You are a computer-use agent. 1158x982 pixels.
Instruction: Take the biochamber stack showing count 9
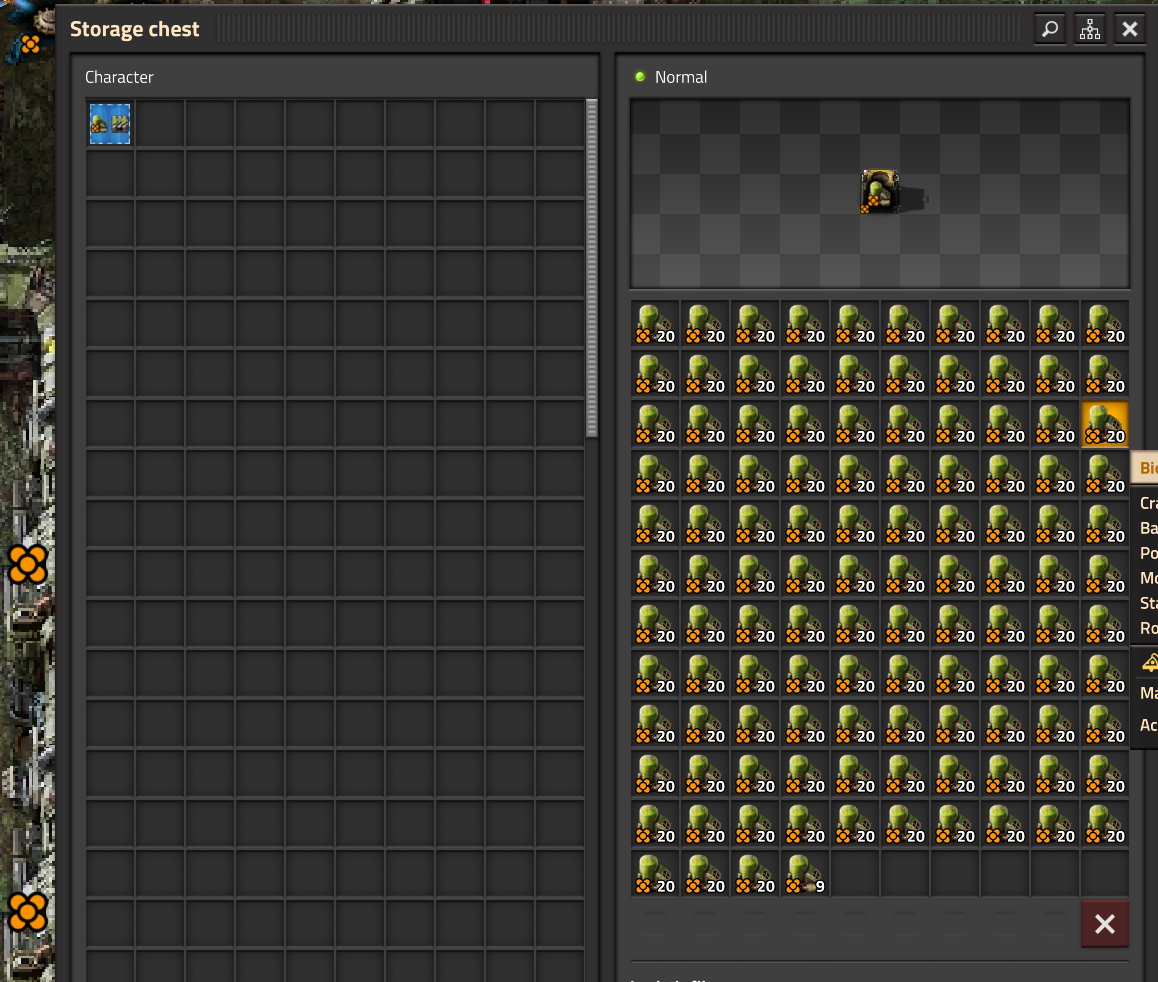805,874
